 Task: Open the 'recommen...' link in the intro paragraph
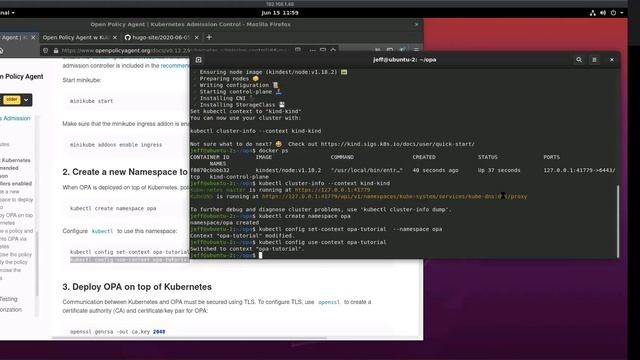point(175,65)
